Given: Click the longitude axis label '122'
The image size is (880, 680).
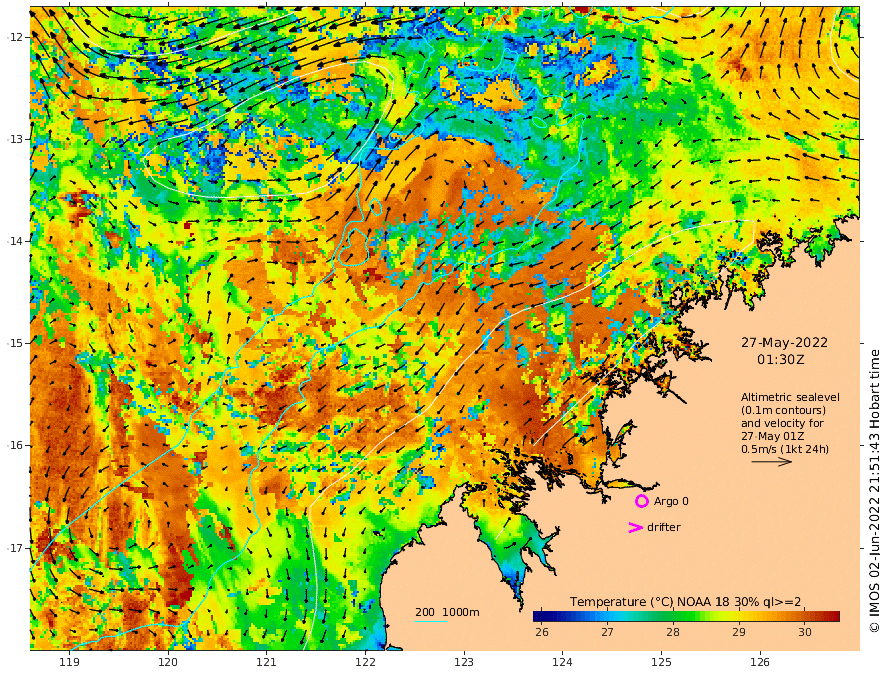Looking at the screenshot, I should (365, 663).
